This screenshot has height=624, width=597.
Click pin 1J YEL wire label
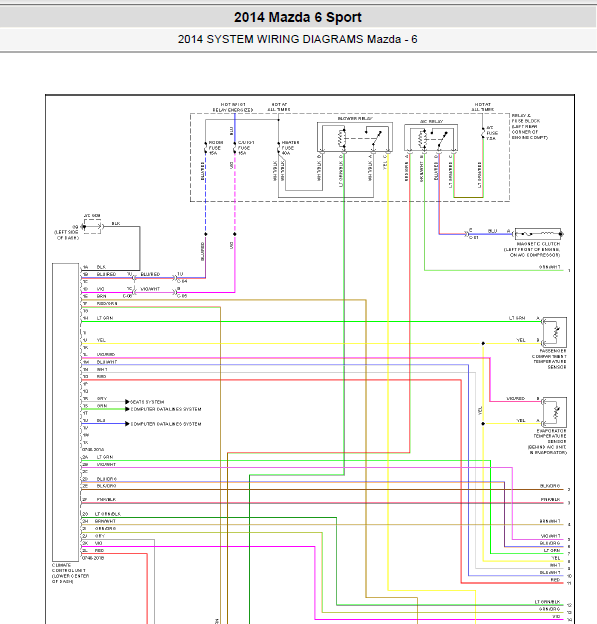click(x=101, y=340)
